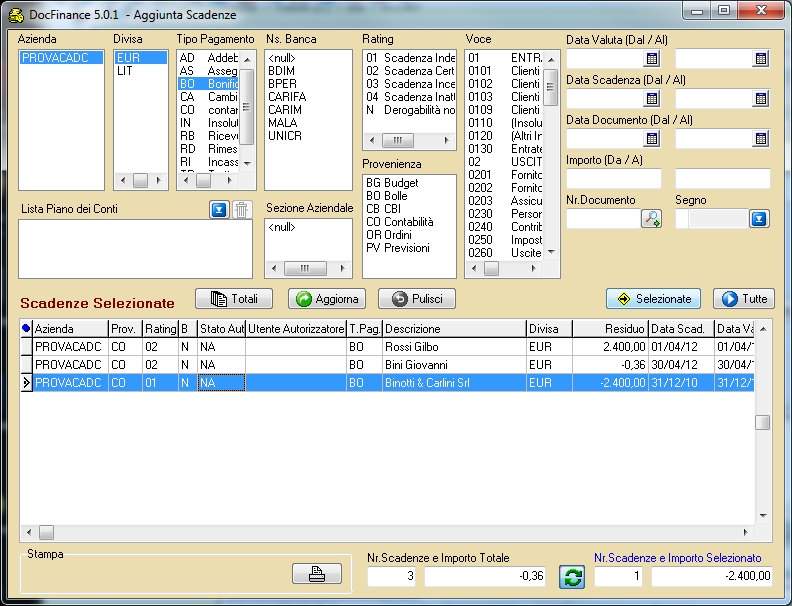The image size is (792, 606).
Task: Open calendar for Data Valuta start date
Action: click(x=652, y=59)
